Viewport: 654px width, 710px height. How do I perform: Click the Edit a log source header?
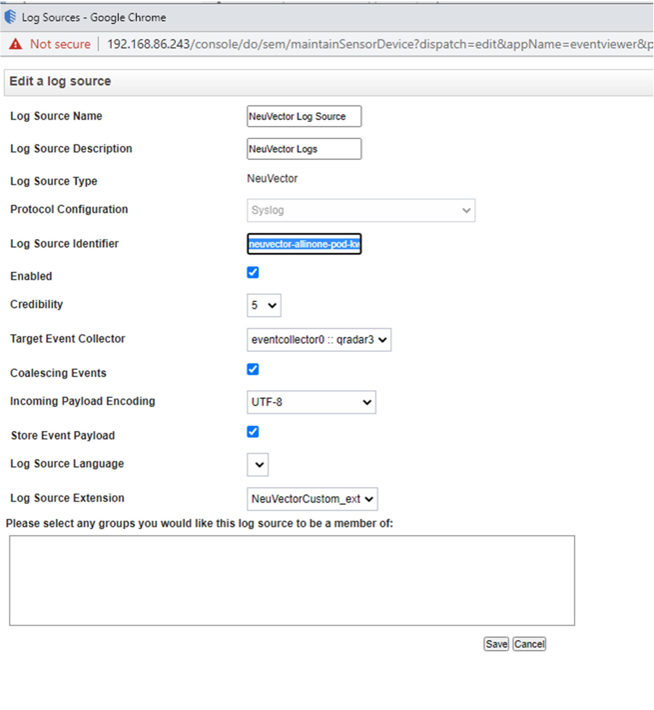60,81
